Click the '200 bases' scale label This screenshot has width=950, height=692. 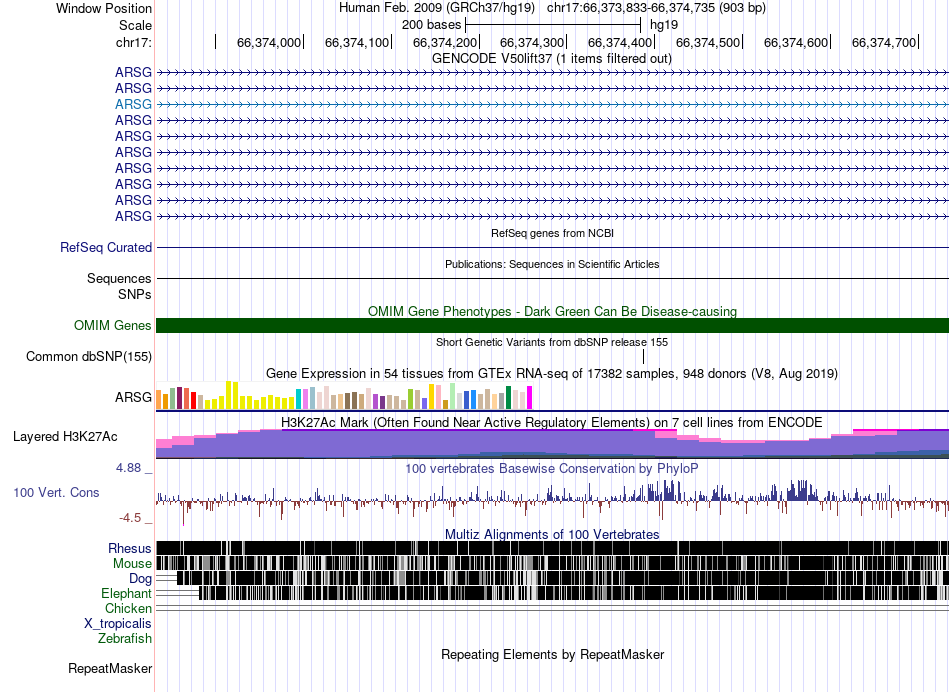pos(431,25)
